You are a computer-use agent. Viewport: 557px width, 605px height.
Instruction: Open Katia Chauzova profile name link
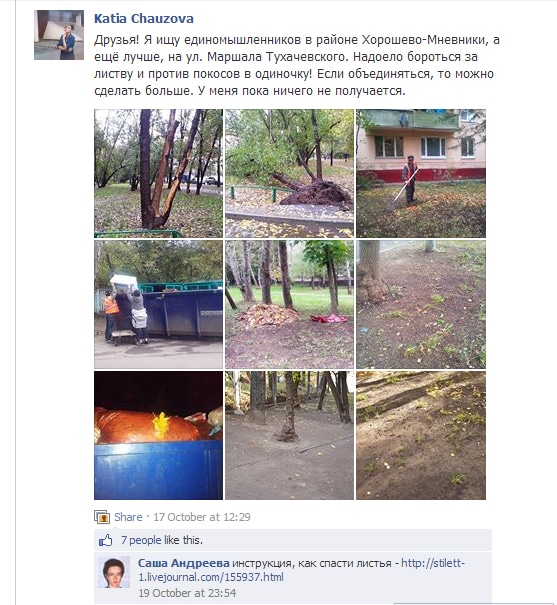[x=144, y=19]
